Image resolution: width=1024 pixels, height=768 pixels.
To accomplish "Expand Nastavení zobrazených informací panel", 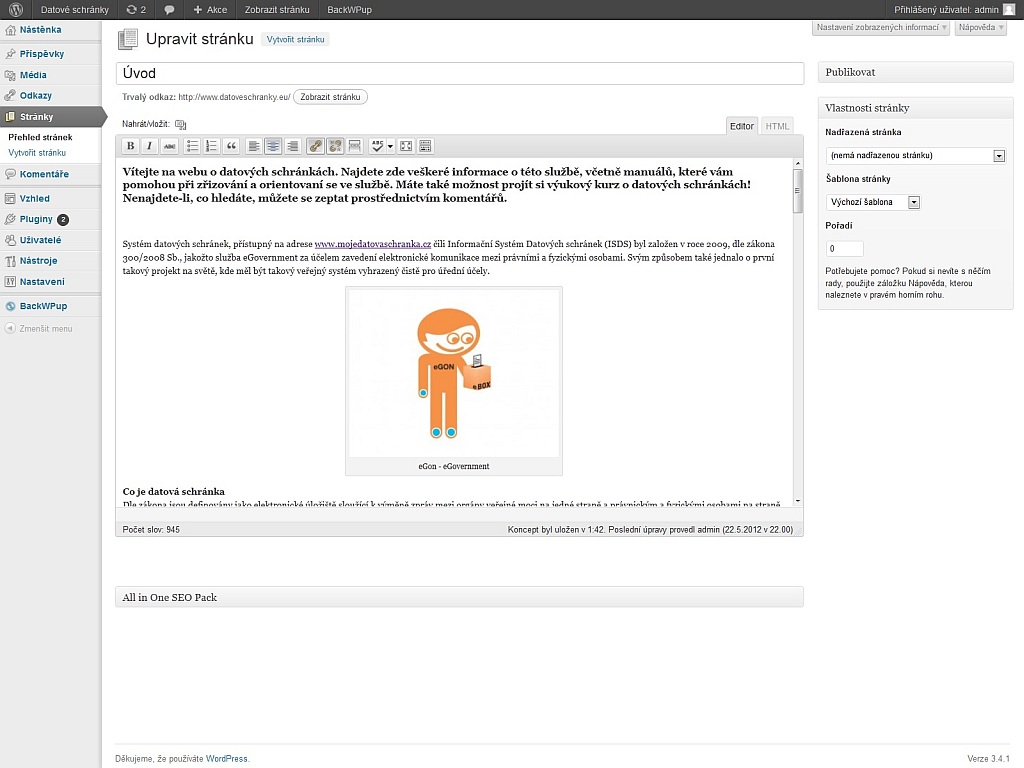I will coord(880,28).
